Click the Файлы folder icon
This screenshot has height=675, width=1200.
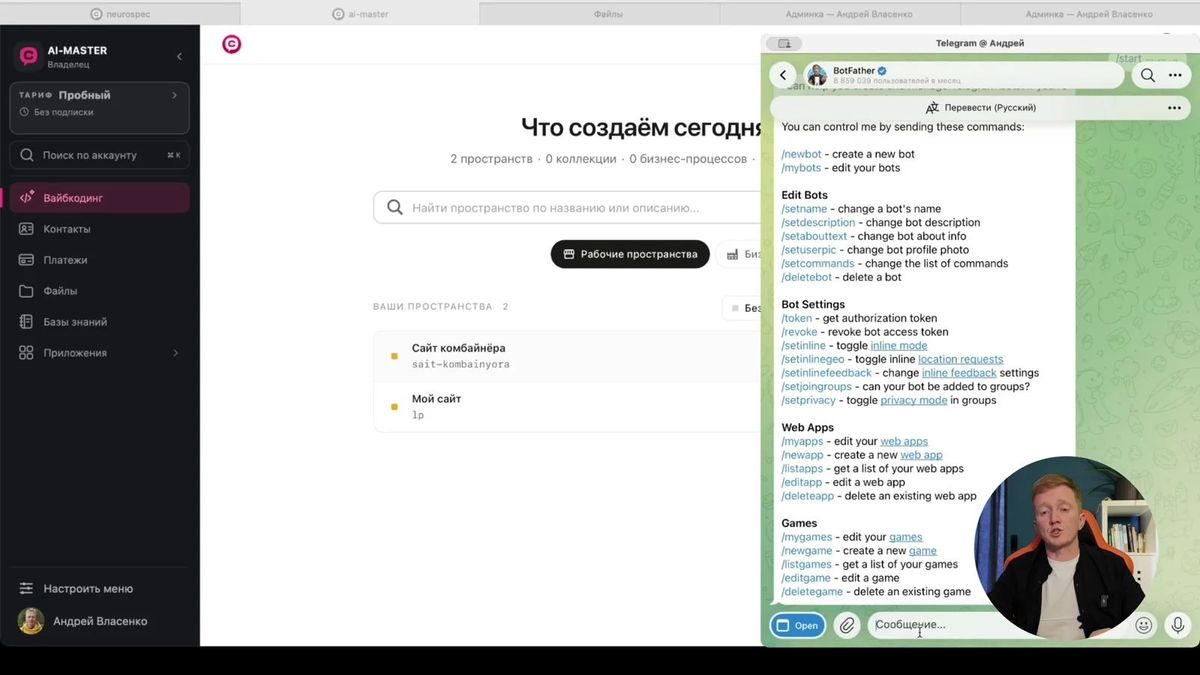(26, 291)
